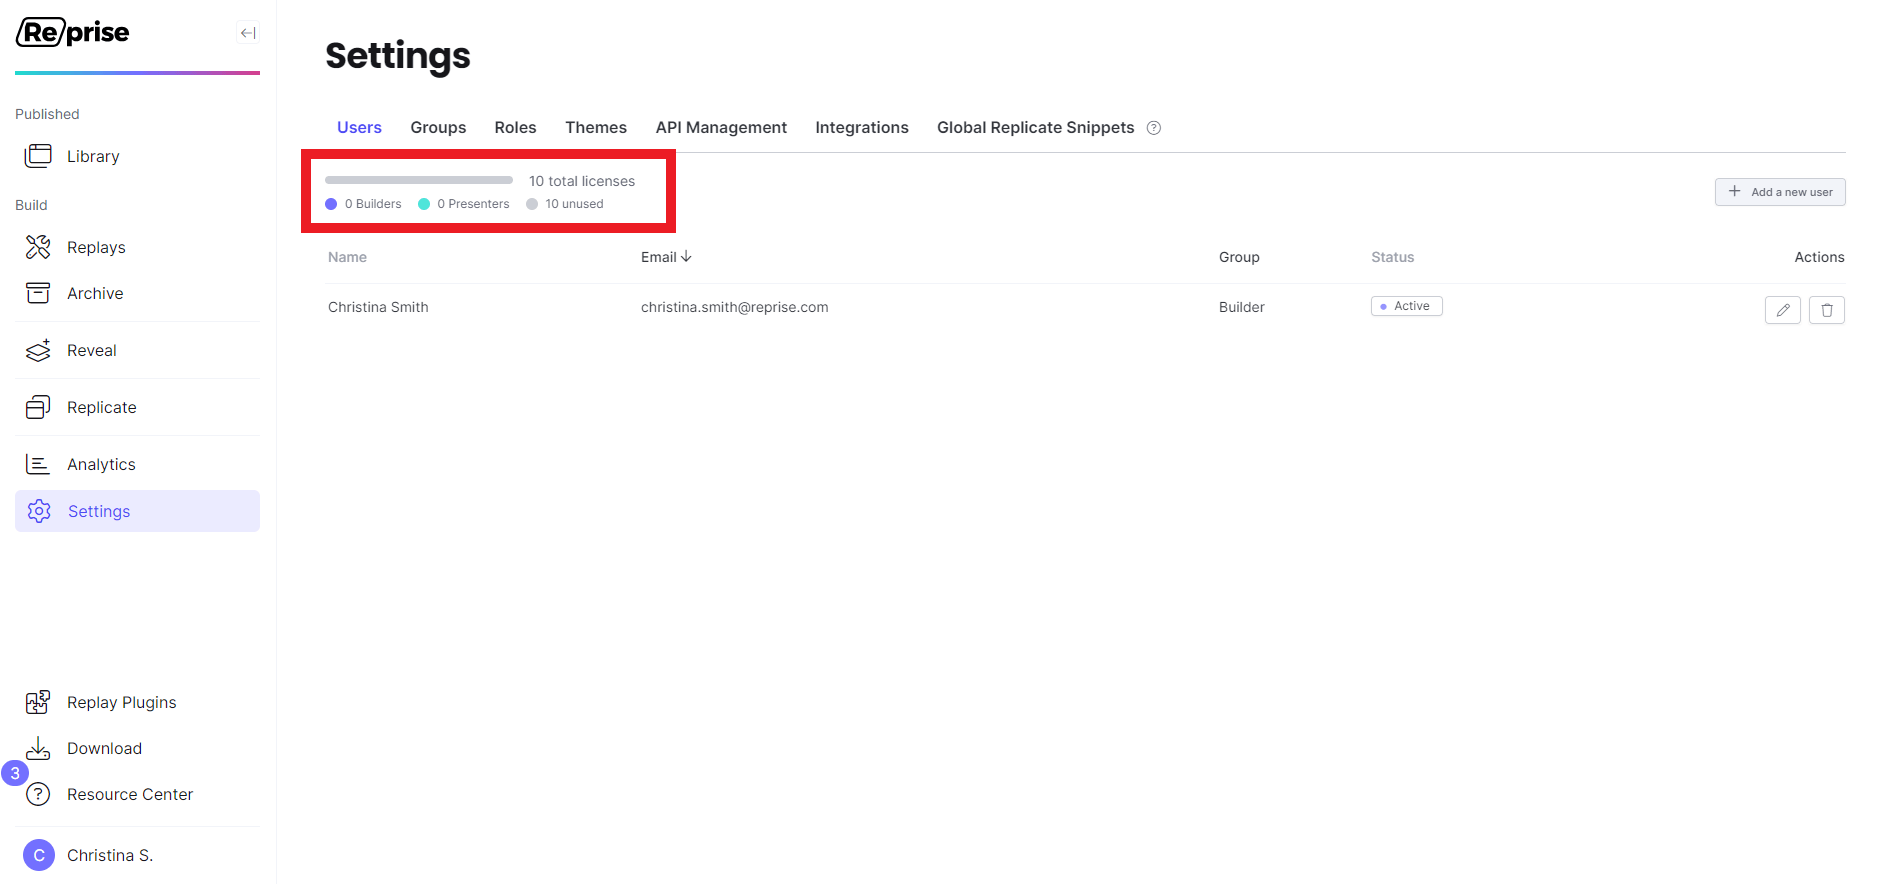Image resolution: width=1891 pixels, height=884 pixels.
Task: Open the Library icon in sidebar
Action: (x=38, y=156)
